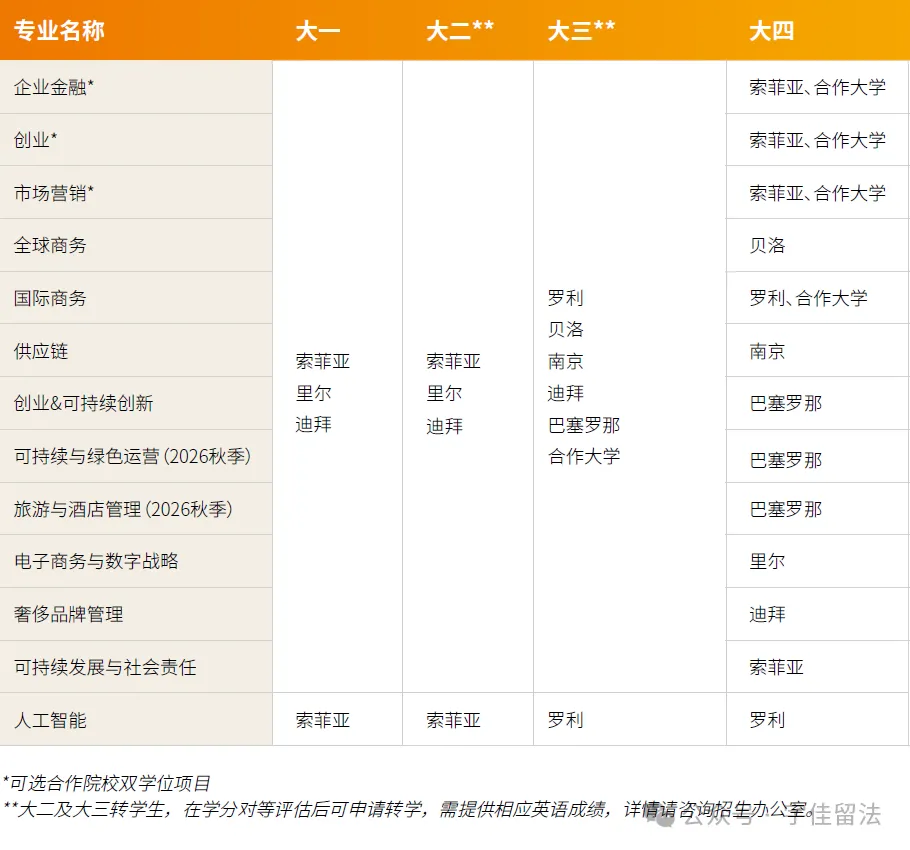The width and height of the screenshot is (910, 850).
Task: Click 迪拜 in the merged 大一 cell
Action: (313, 425)
